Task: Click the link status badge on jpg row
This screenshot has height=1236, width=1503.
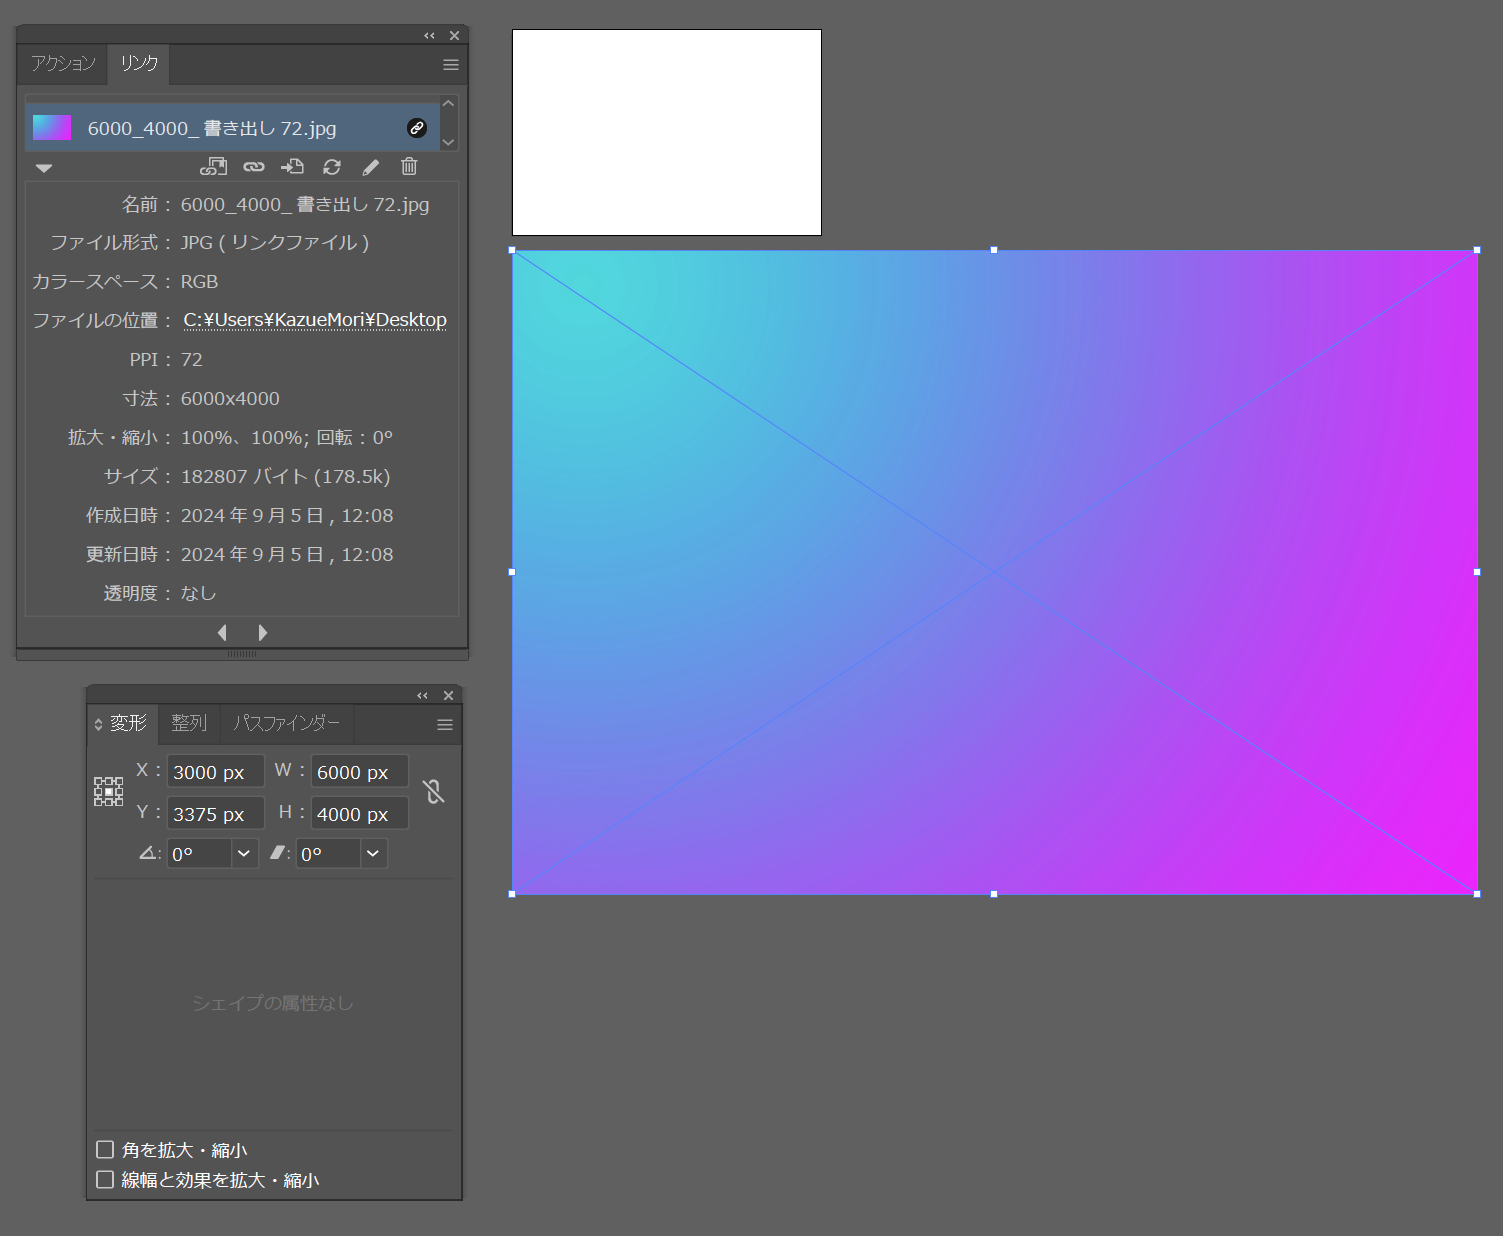Action: click(x=417, y=128)
